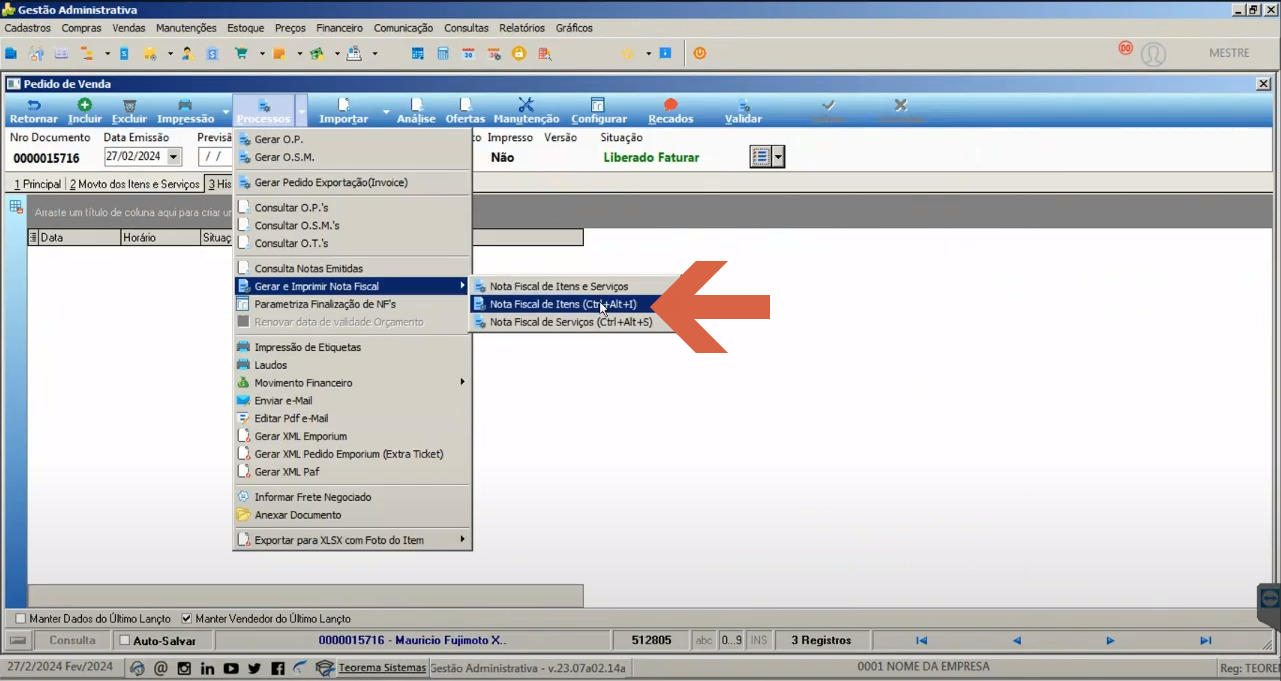Click the Instagram icon in the status bar
This screenshot has width=1281, height=681.
[184, 668]
